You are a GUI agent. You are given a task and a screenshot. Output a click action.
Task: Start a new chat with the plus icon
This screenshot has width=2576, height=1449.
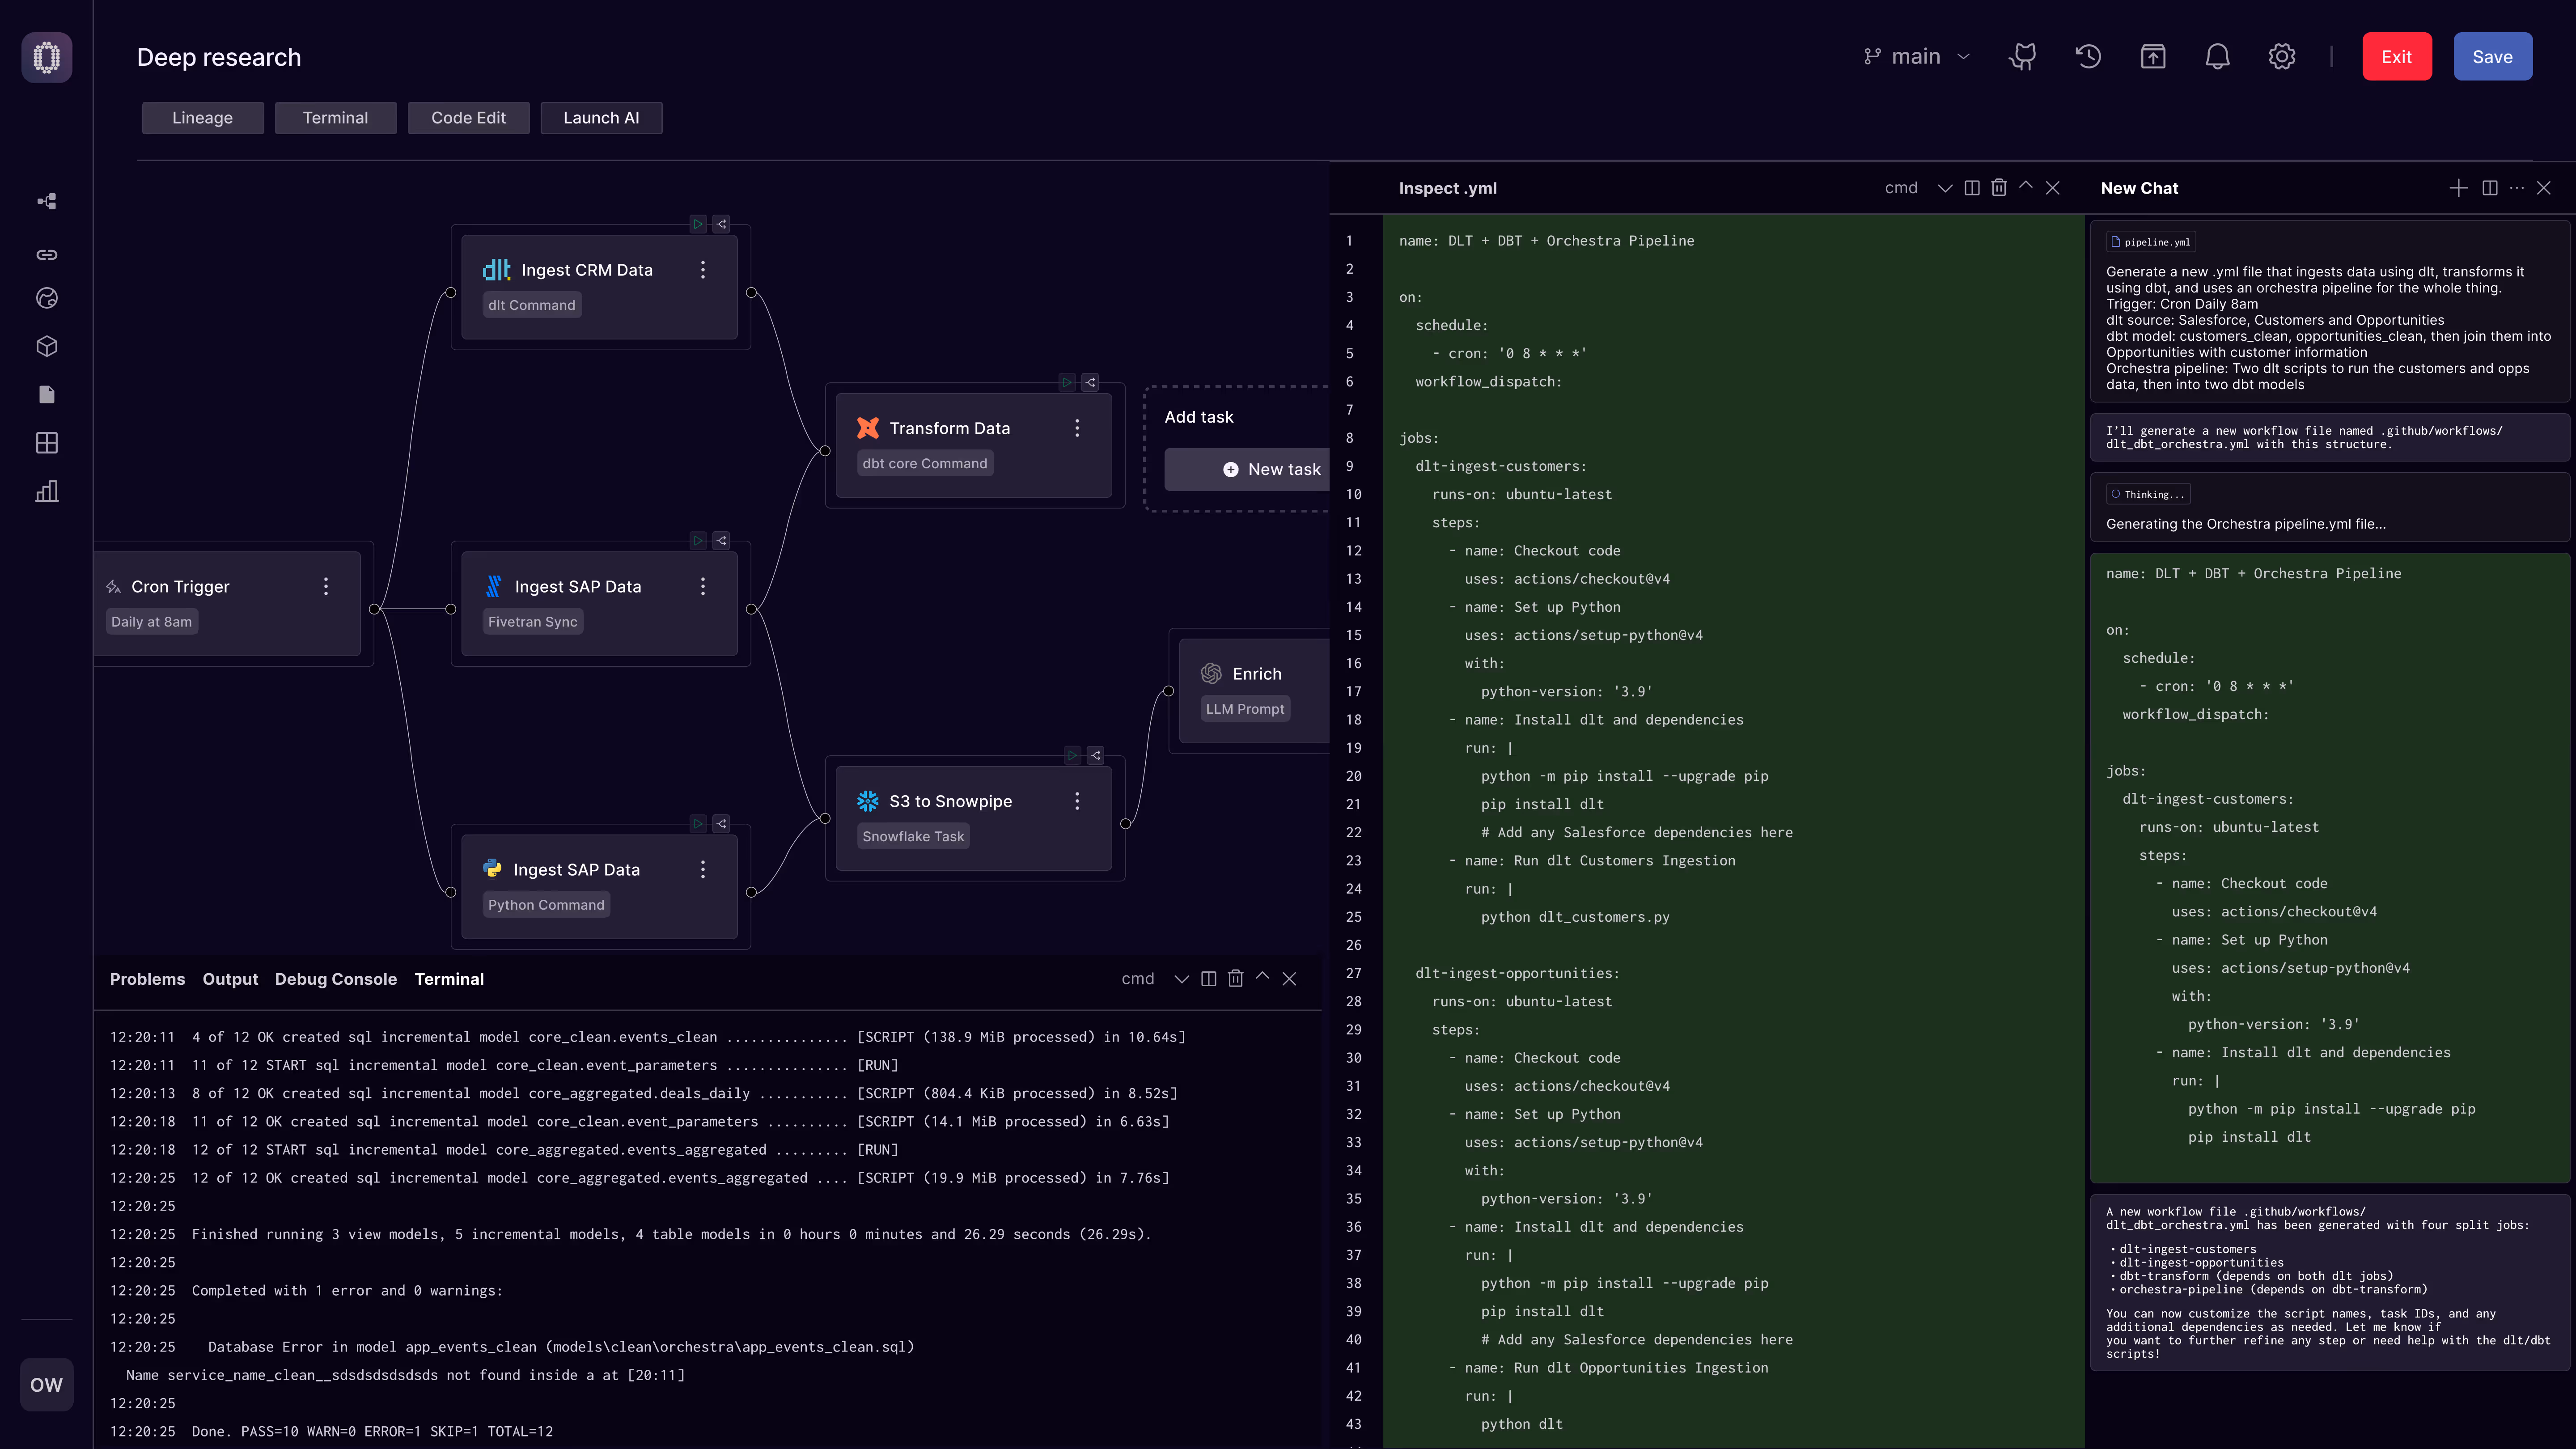point(2459,188)
